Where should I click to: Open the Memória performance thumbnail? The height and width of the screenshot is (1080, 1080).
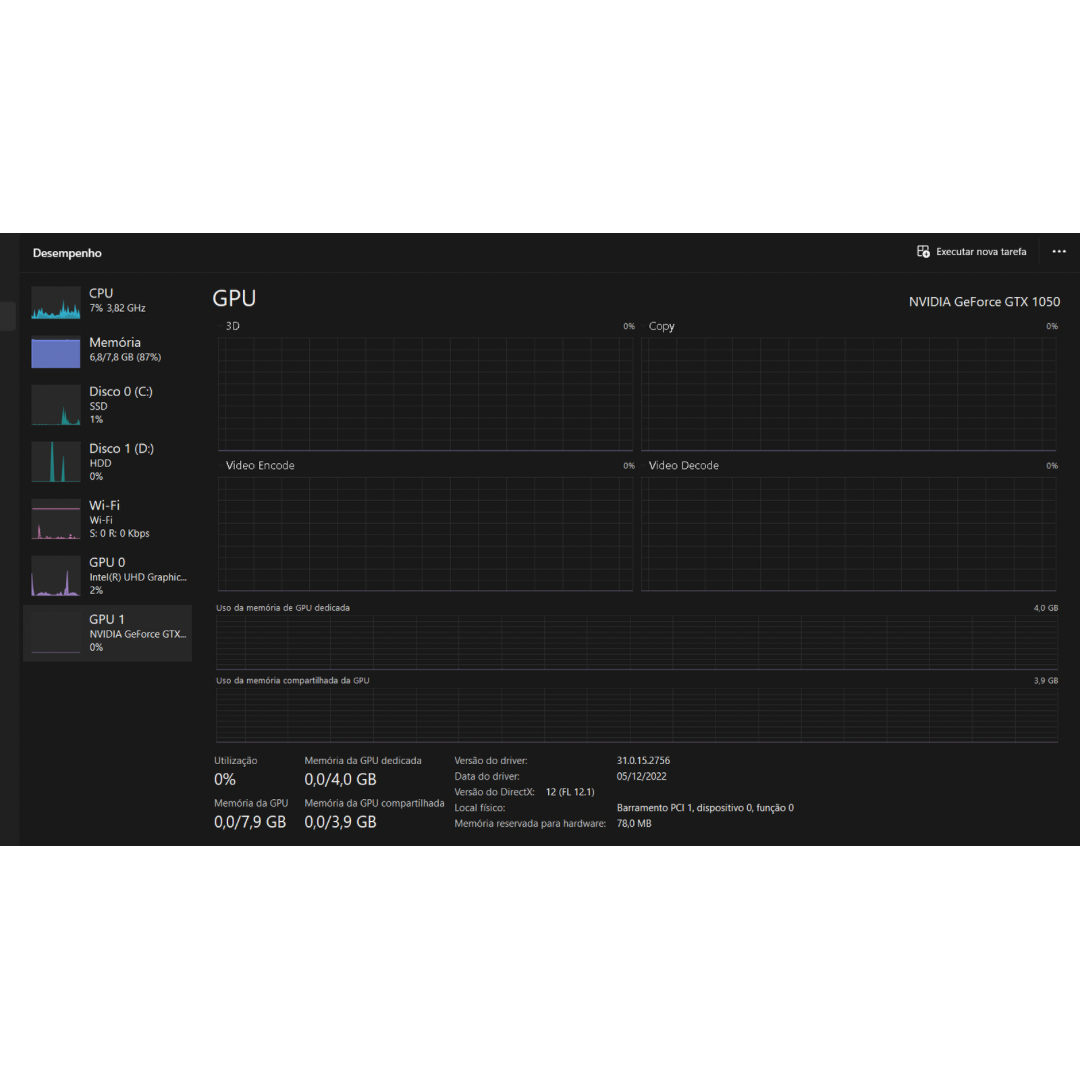tap(56, 352)
